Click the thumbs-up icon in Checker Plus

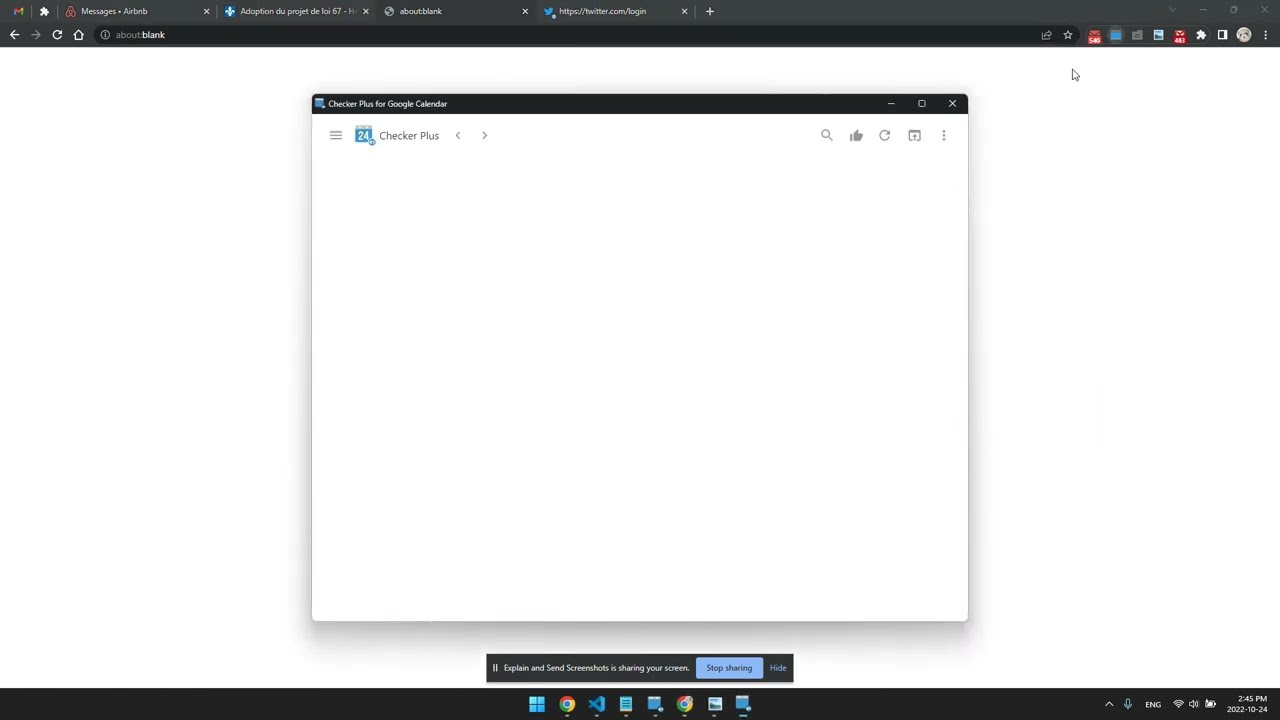point(856,135)
